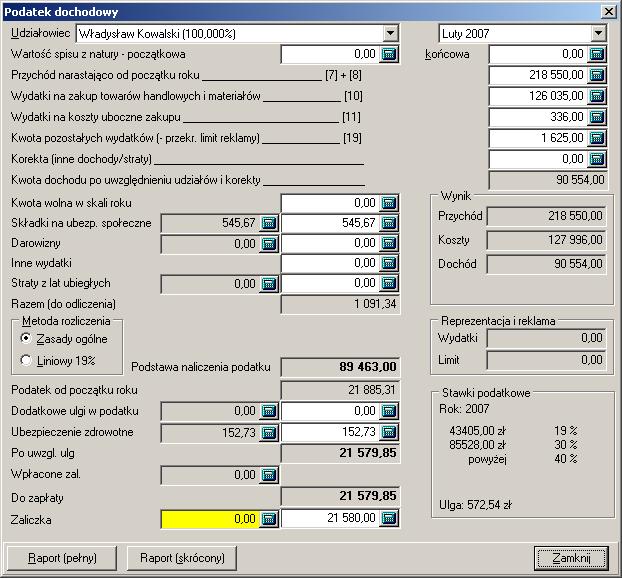
Task: Open calculator in grey Straty z lat ubiegłych
Action: click(269, 284)
